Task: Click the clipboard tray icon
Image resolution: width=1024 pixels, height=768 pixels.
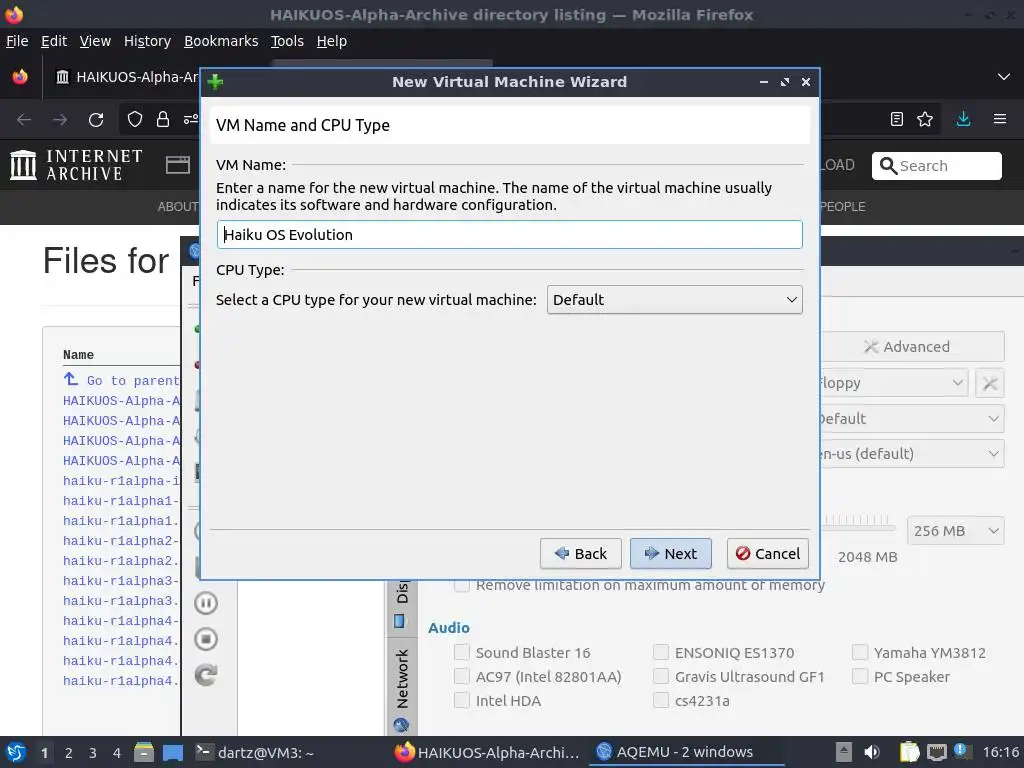Action: (909, 752)
